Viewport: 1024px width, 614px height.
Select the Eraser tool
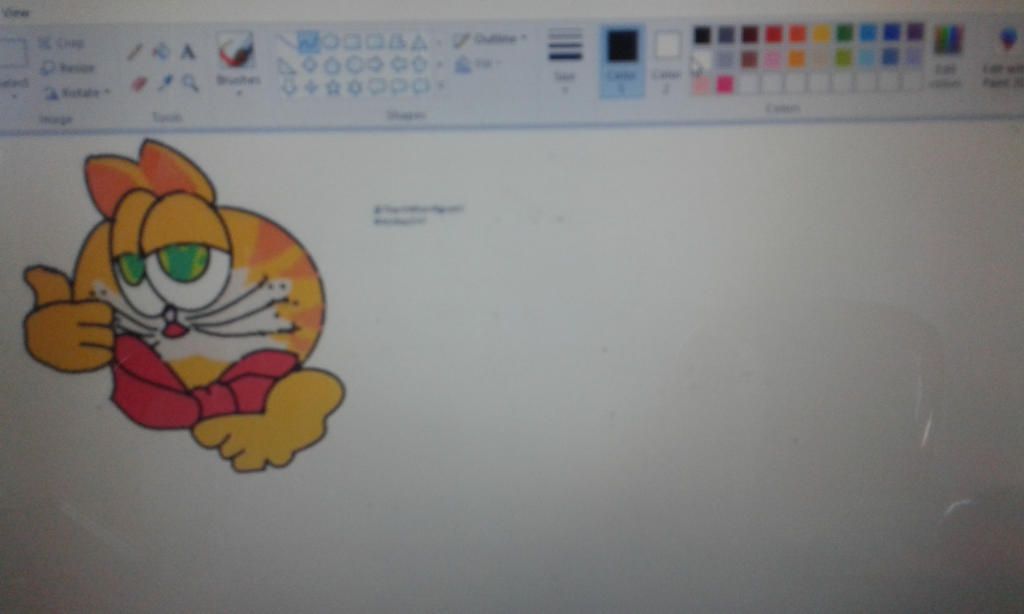(x=138, y=84)
